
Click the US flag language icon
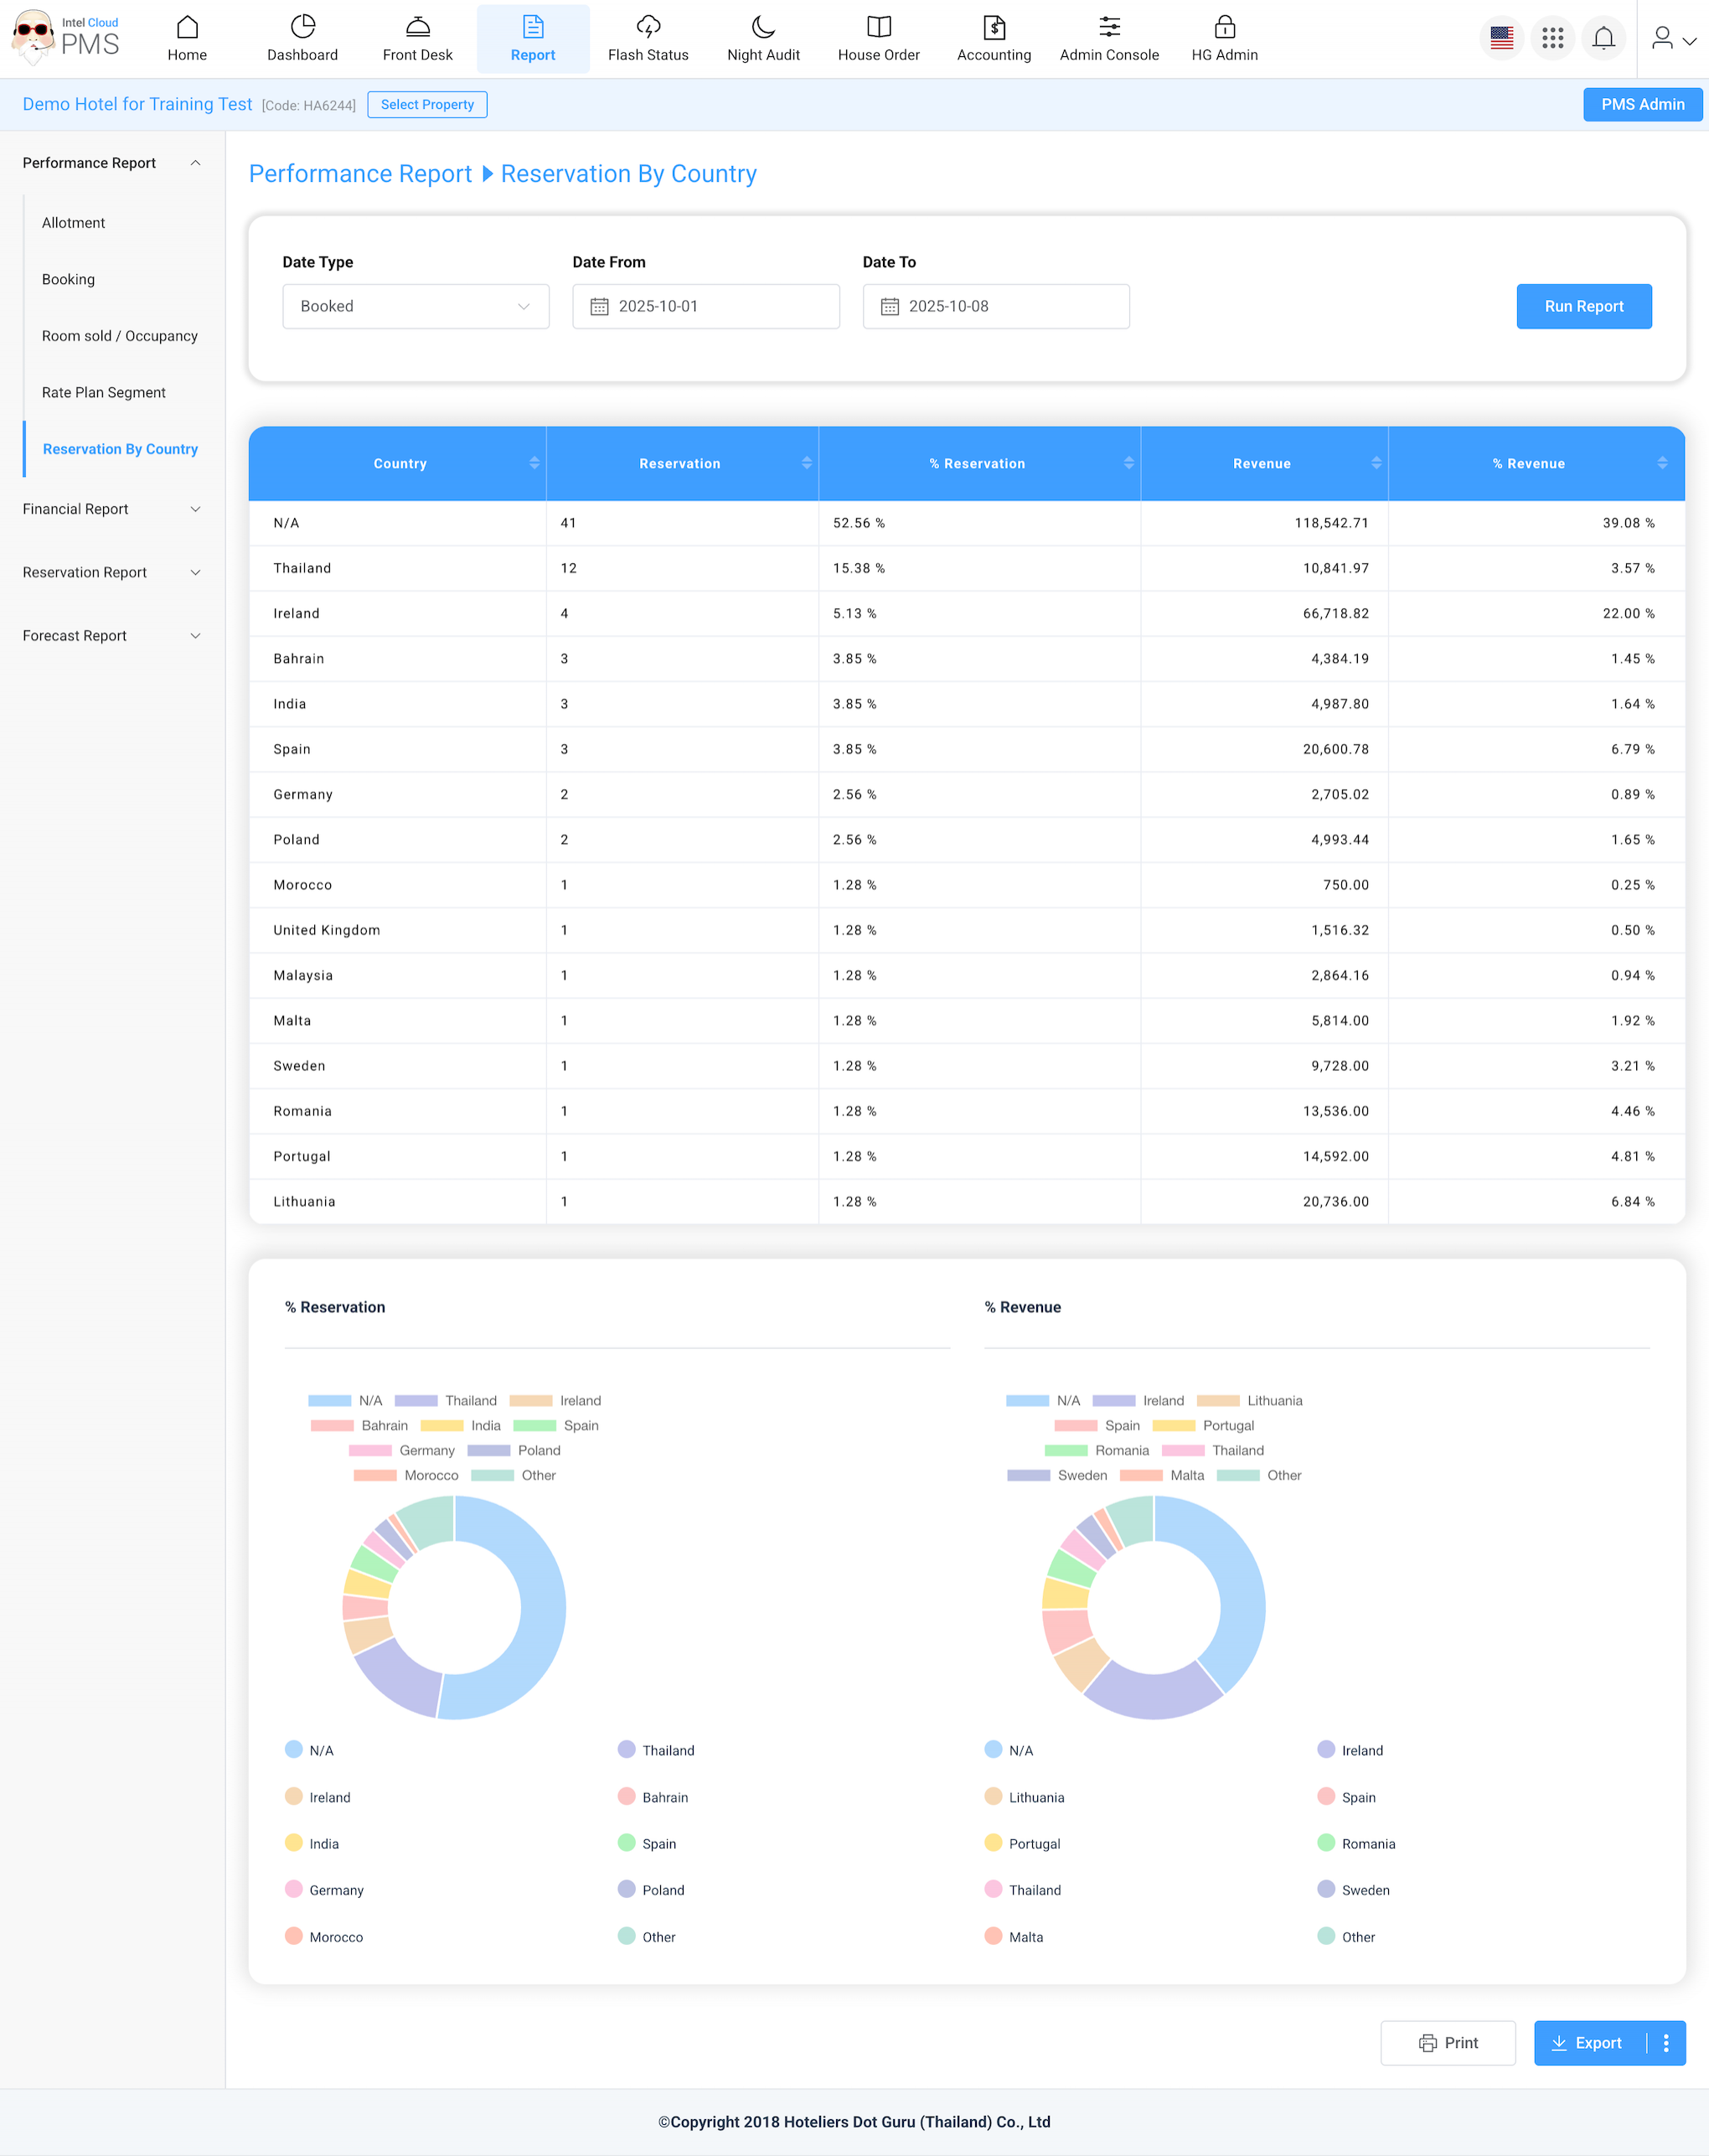click(x=1501, y=39)
